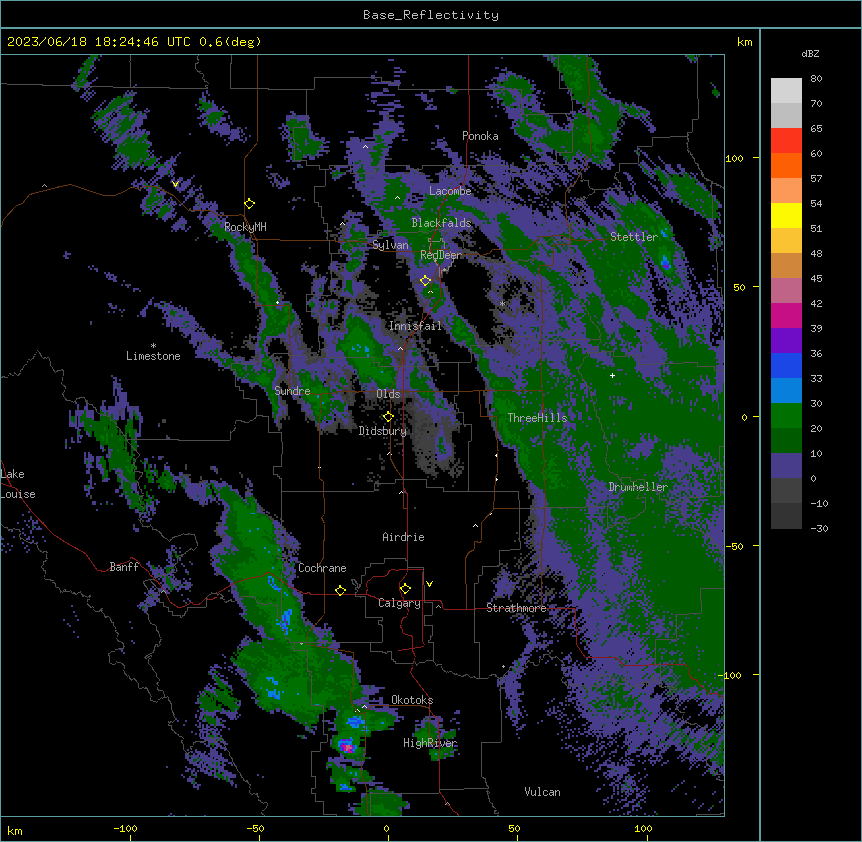Click the asterisk marker above Limestone label
The height and width of the screenshot is (842, 862).
pos(153,346)
